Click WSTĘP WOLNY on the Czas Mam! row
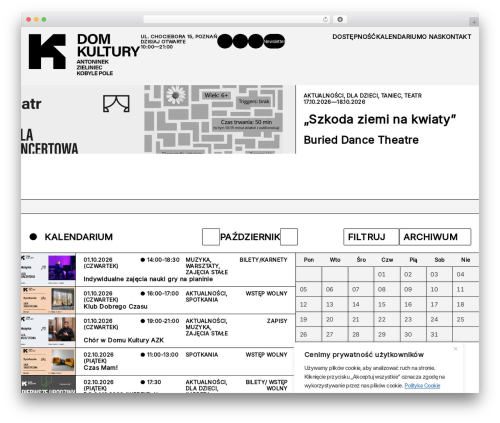 click(266, 355)
